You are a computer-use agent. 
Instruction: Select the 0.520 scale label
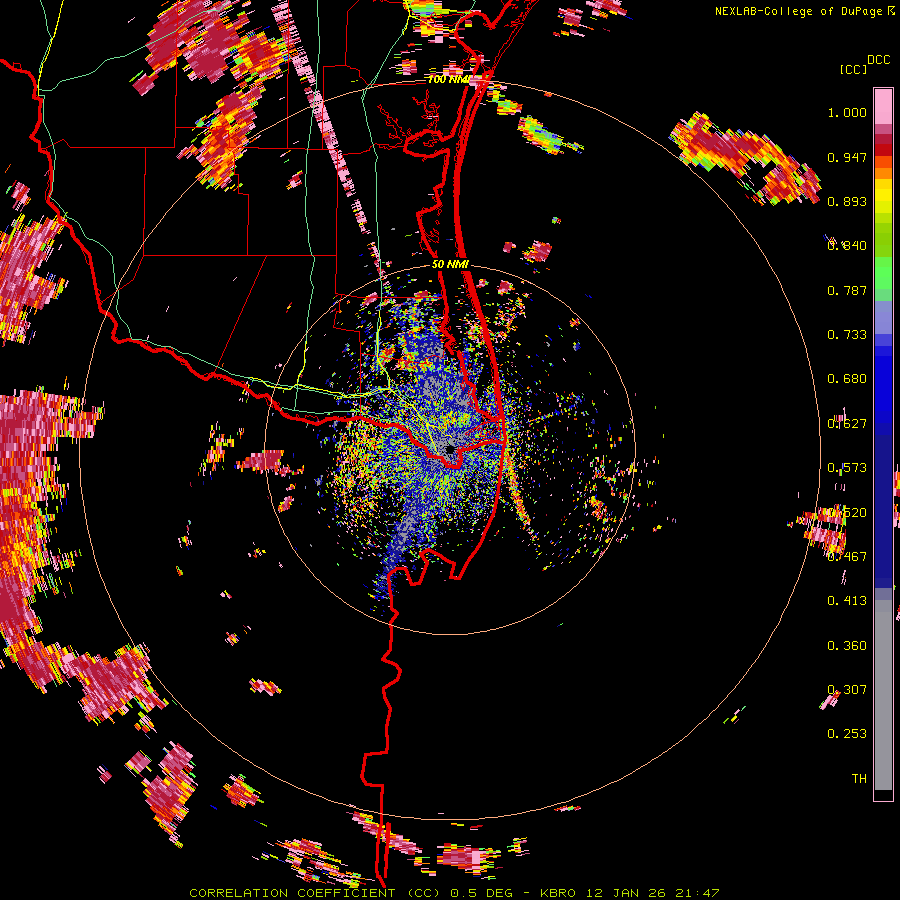click(x=847, y=513)
